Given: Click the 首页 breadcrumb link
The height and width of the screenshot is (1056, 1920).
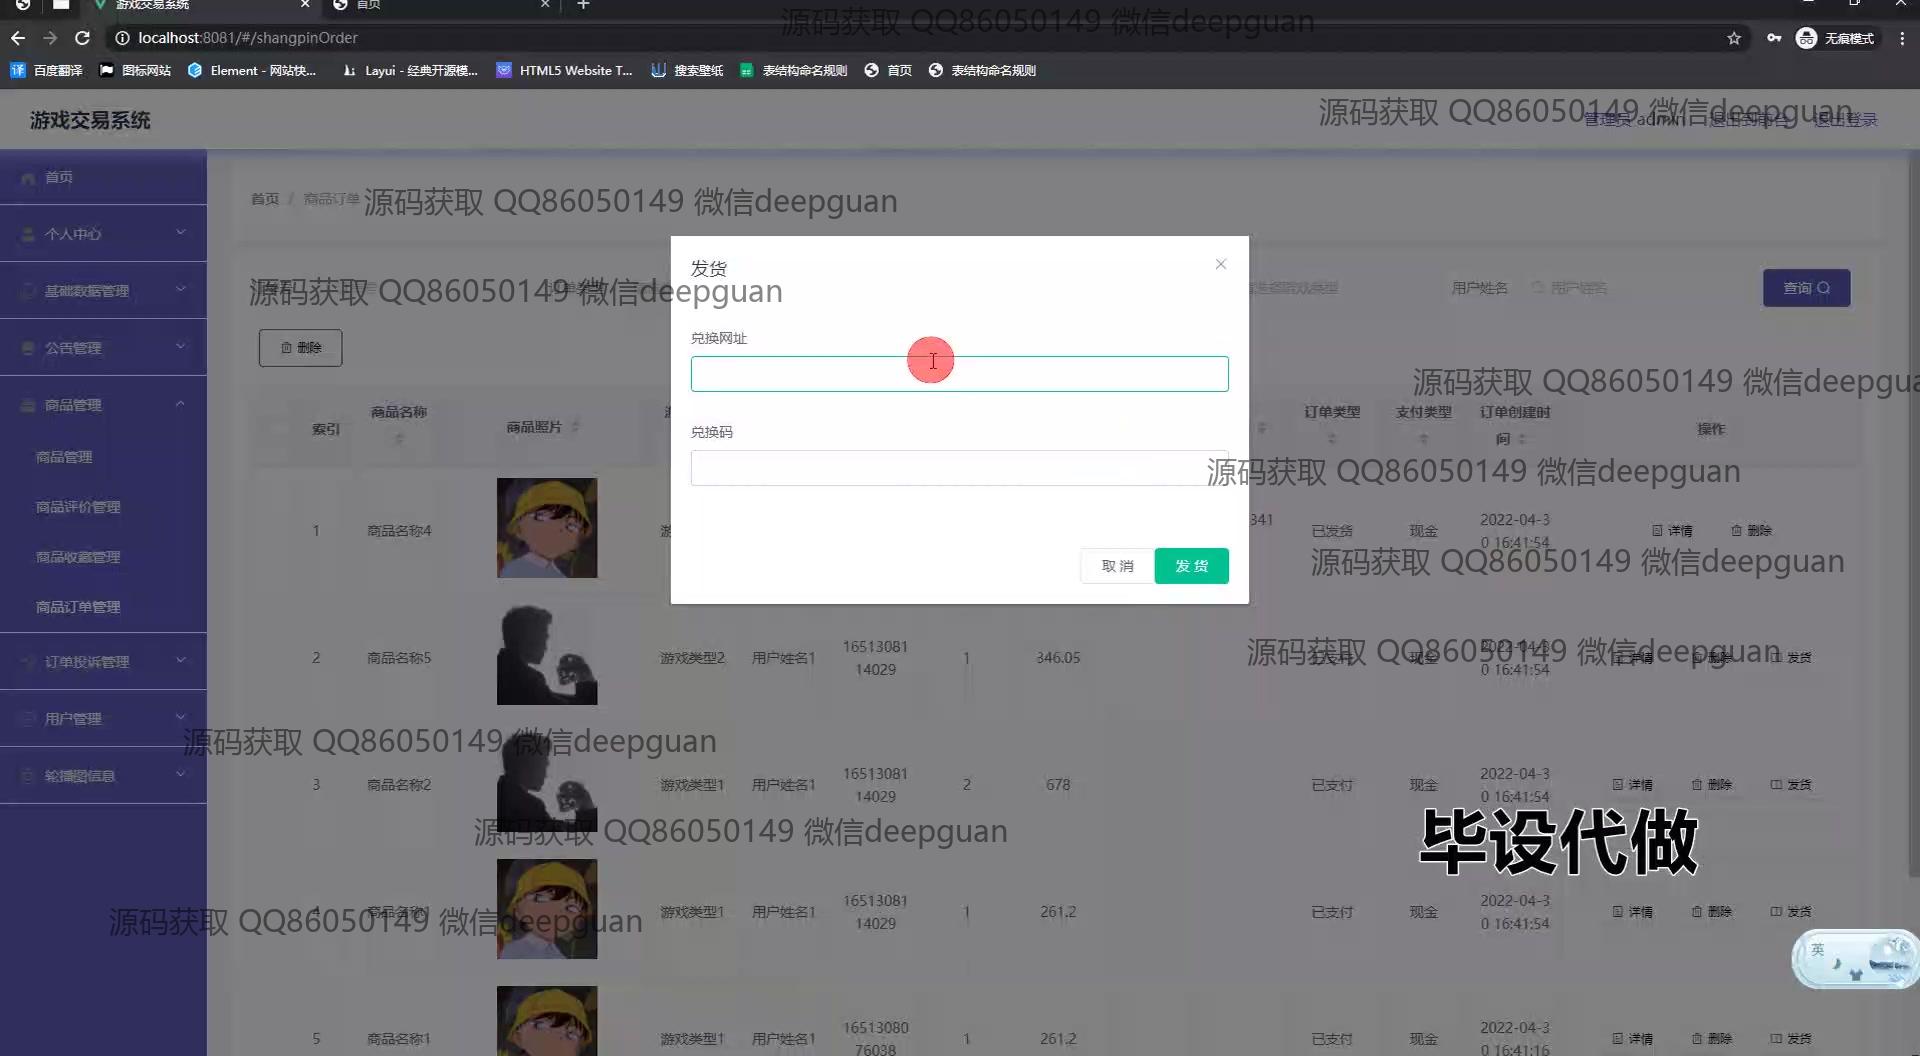Looking at the screenshot, I should [265, 199].
